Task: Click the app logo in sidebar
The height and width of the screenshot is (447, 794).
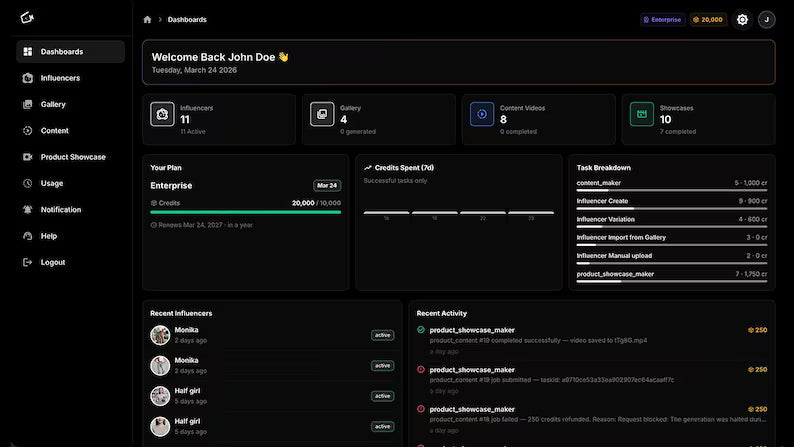Action: (x=27, y=18)
